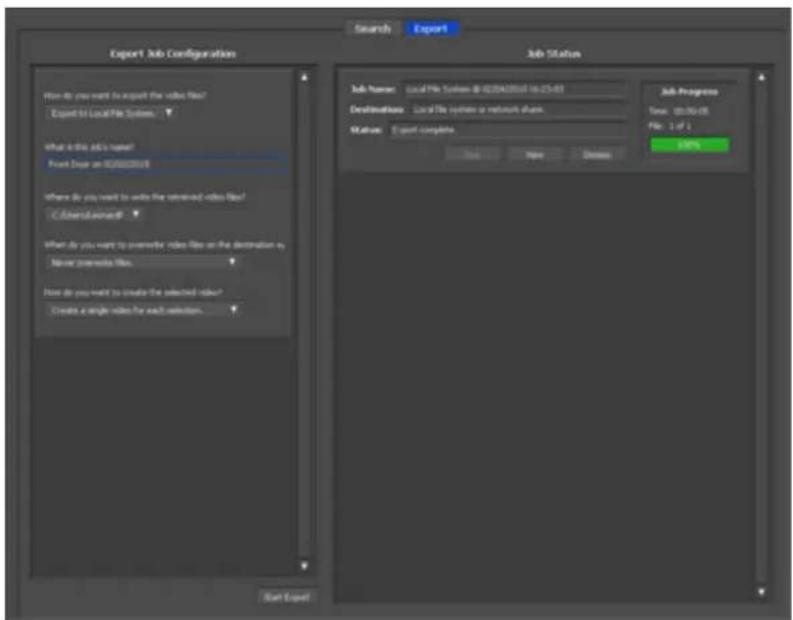Click the View button in Job Status
This screenshot has height=620, width=793.
[x=534, y=155]
